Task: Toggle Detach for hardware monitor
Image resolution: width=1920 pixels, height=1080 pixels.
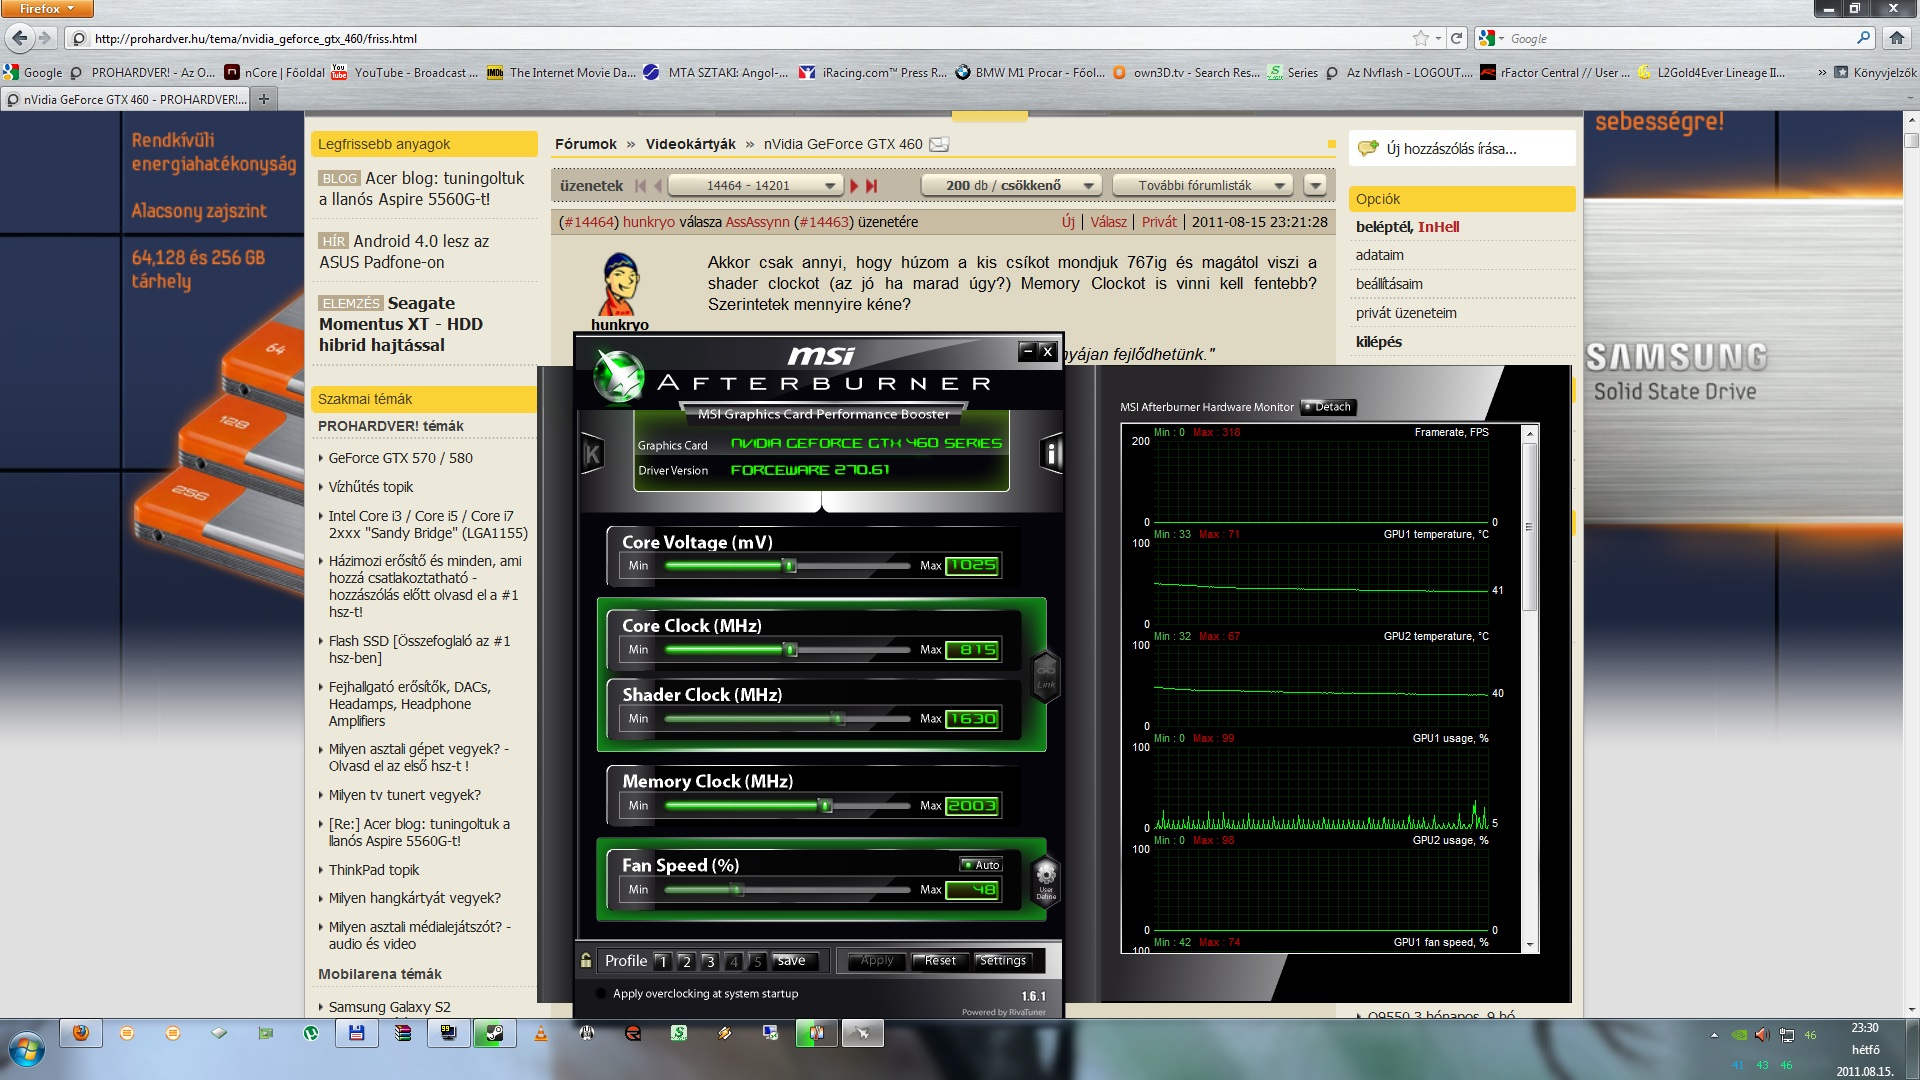Action: [x=1327, y=407]
